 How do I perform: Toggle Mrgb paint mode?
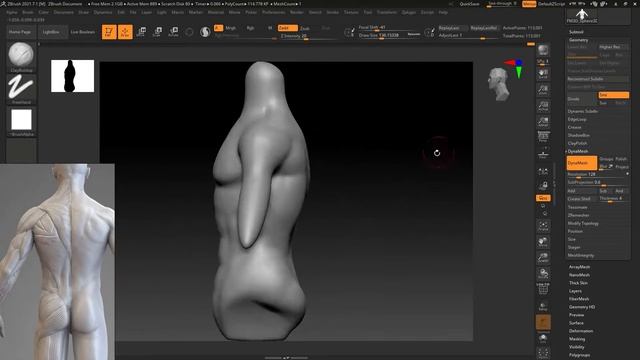point(231,28)
